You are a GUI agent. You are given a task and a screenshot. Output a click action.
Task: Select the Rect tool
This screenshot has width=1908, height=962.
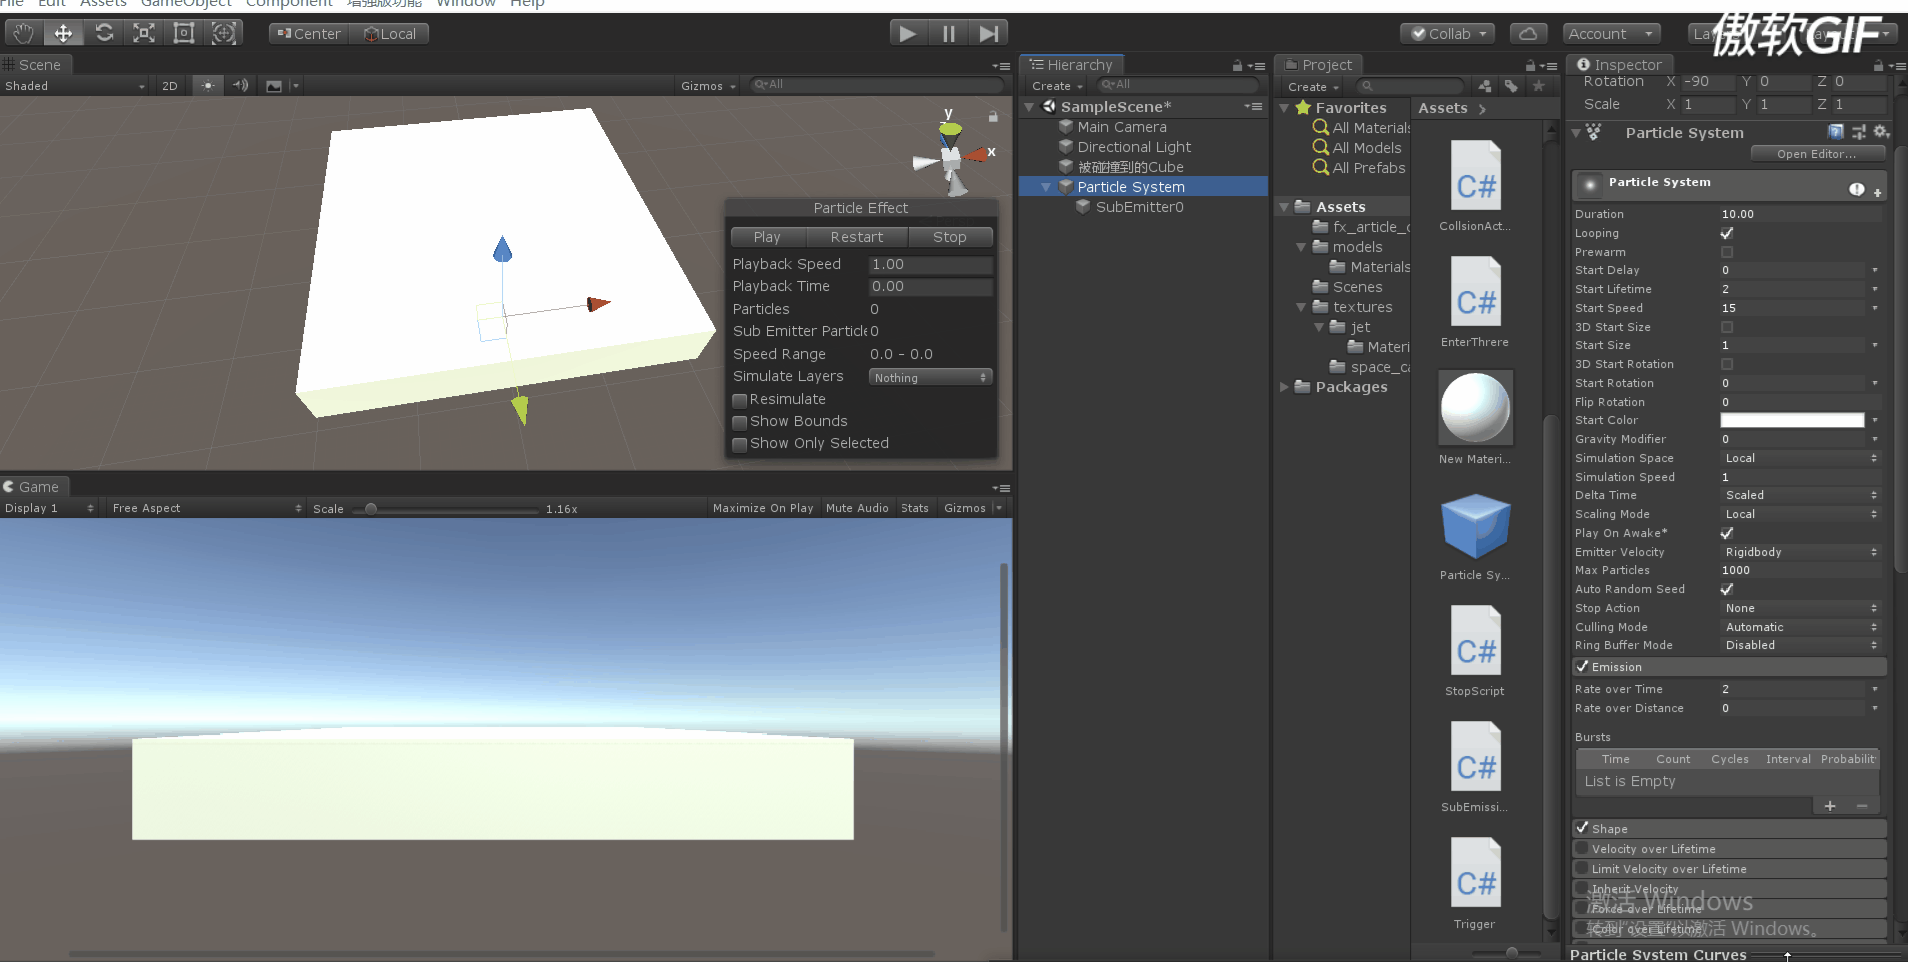click(x=184, y=33)
